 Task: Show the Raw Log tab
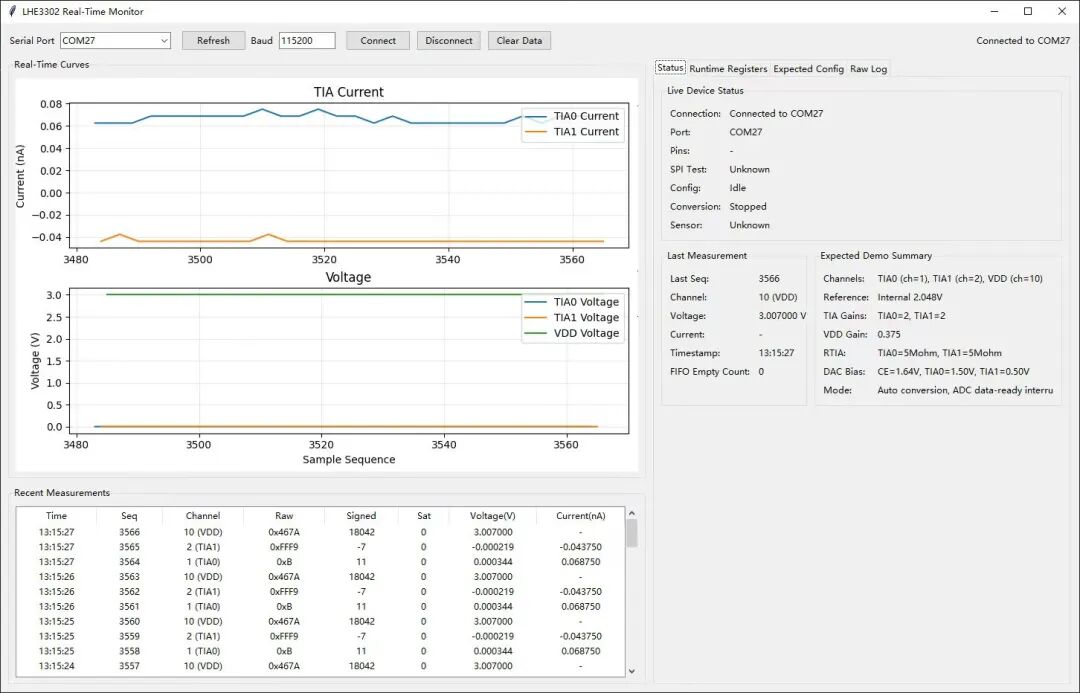pos(869,69)
